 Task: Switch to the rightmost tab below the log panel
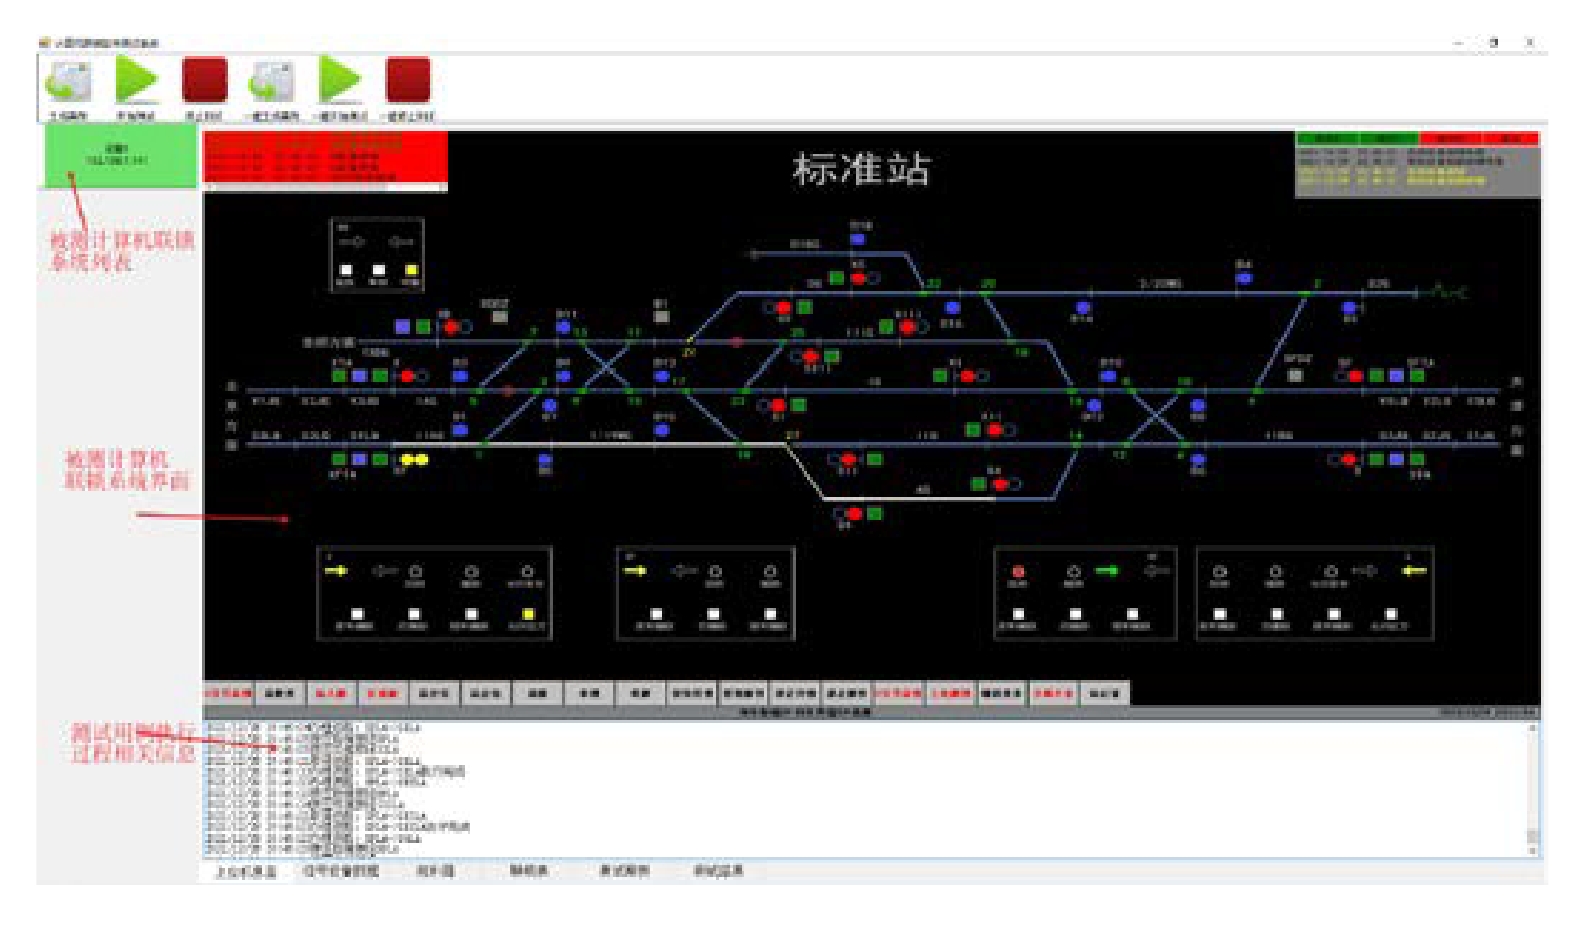pyautogui.click(x=718, y=872)
